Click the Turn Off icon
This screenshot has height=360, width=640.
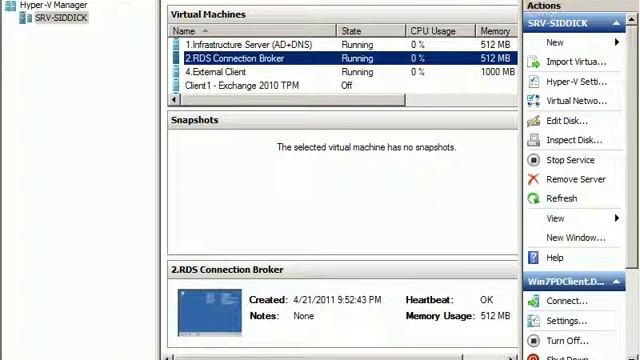(533, 340)
